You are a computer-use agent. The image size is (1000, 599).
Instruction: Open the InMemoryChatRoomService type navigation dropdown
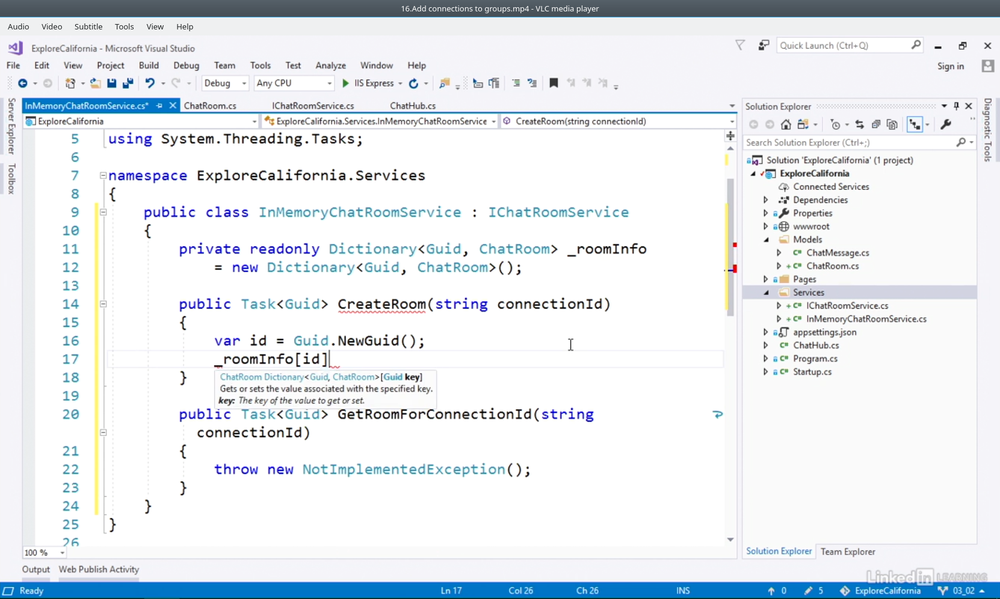[x=380, y=121]
